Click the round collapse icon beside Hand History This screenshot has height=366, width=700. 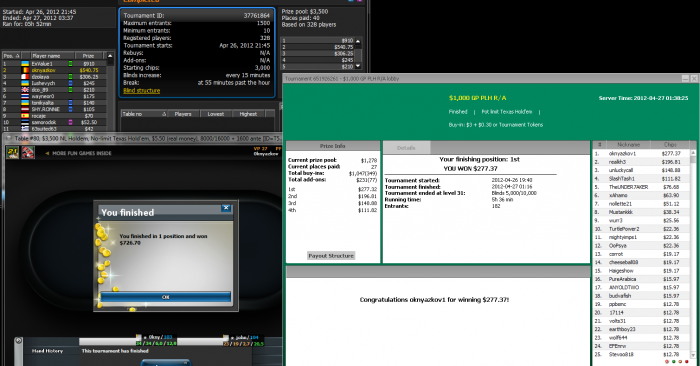point(18,341)
